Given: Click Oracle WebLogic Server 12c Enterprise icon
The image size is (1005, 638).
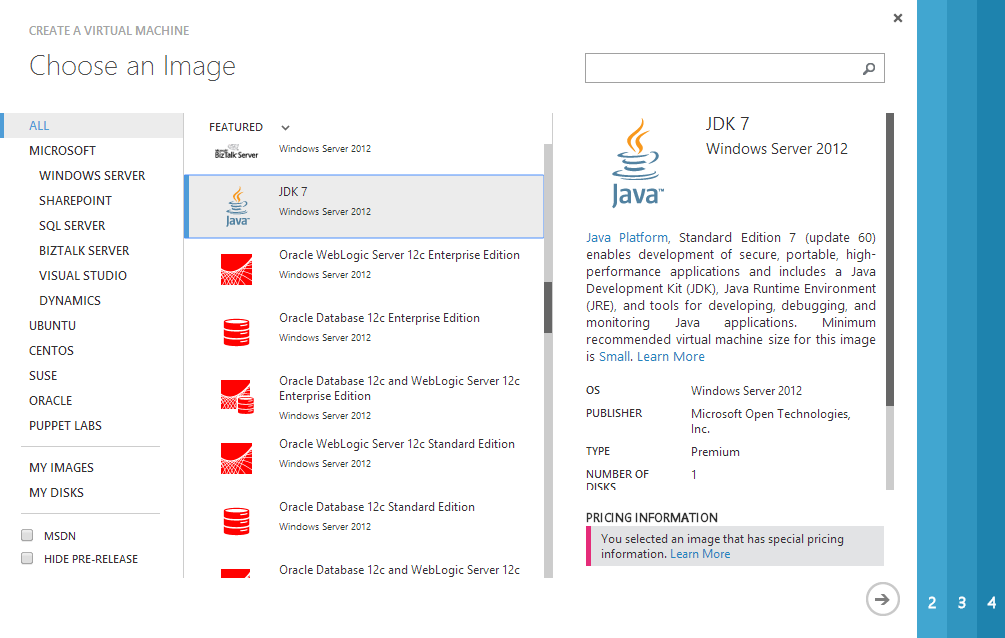Looking at the screenshot, I should (237, 269).
